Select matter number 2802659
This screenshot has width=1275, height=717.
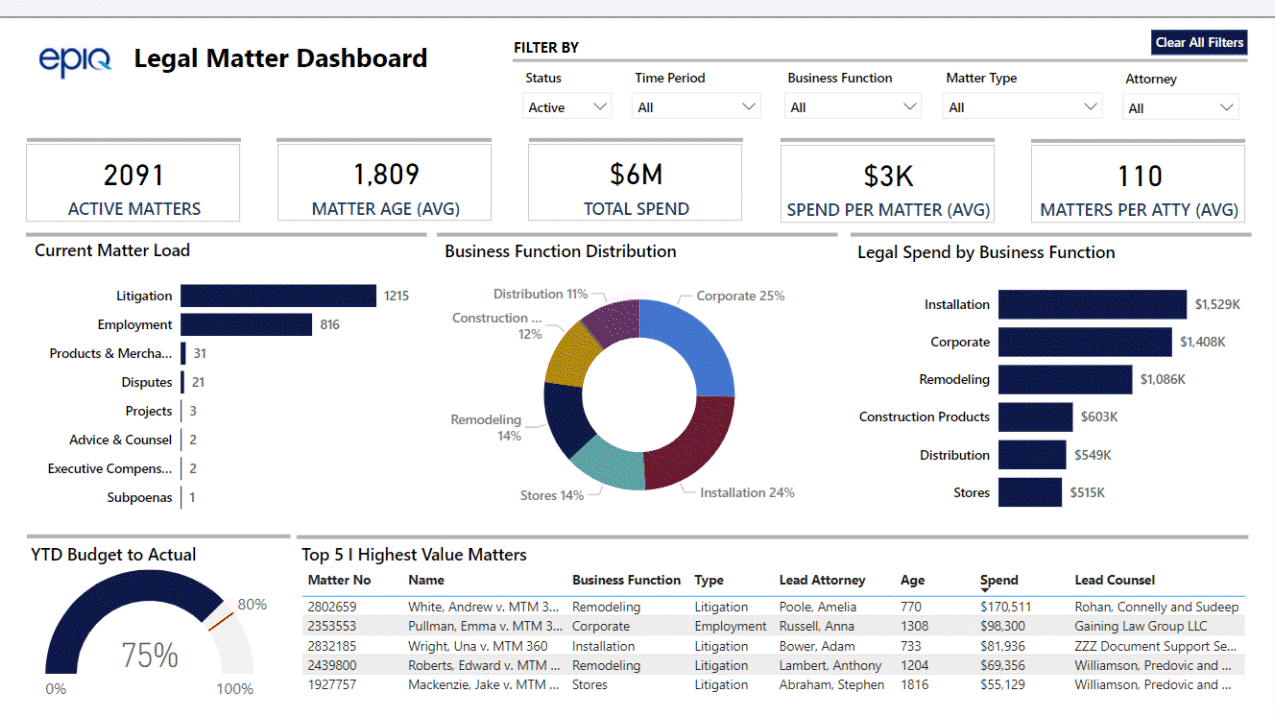click(x=332, y=607)
